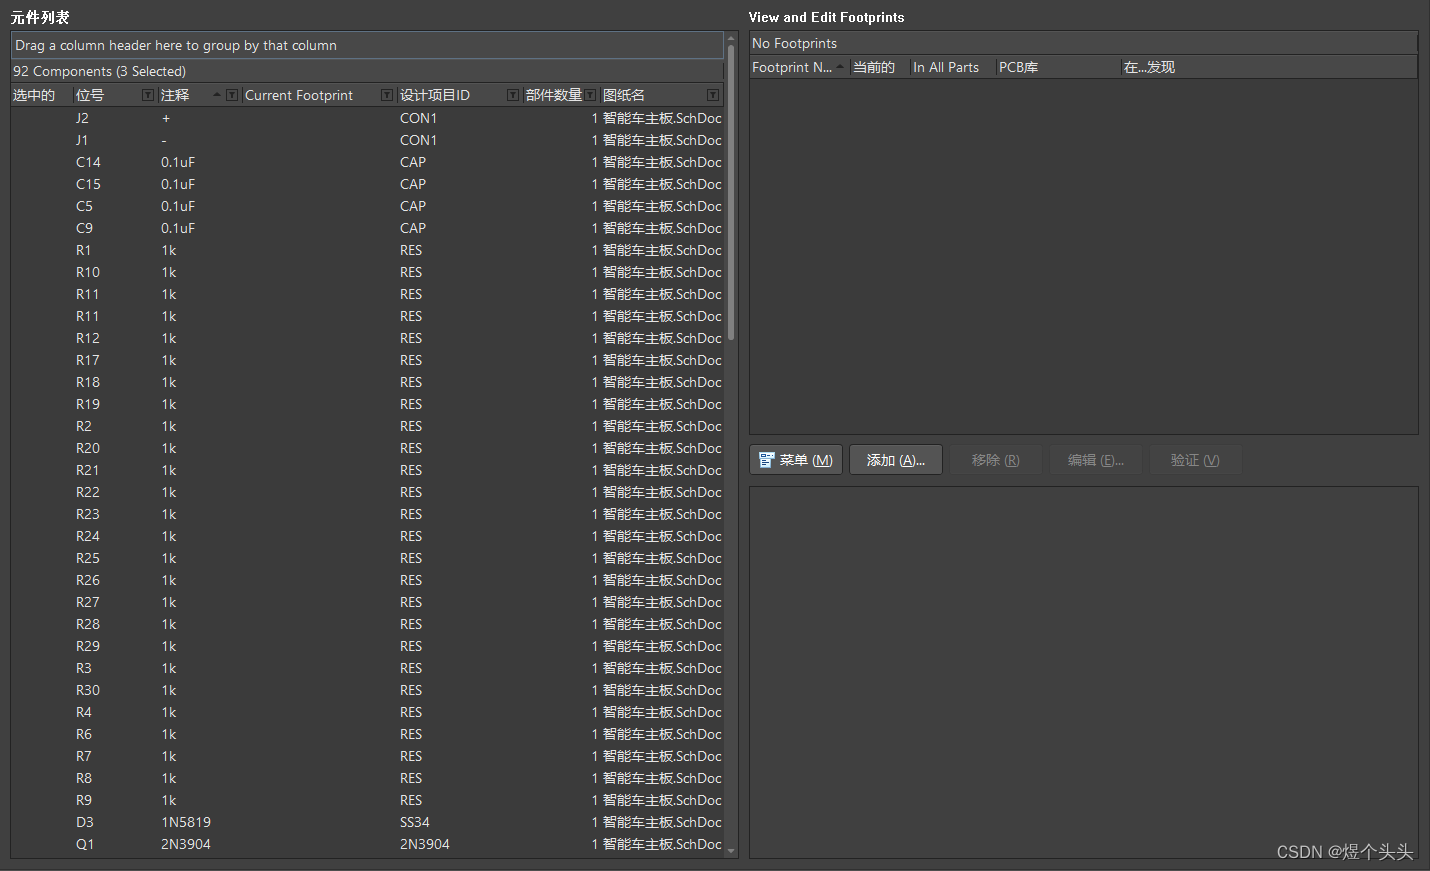Select component row R8

tap(367, 778)
